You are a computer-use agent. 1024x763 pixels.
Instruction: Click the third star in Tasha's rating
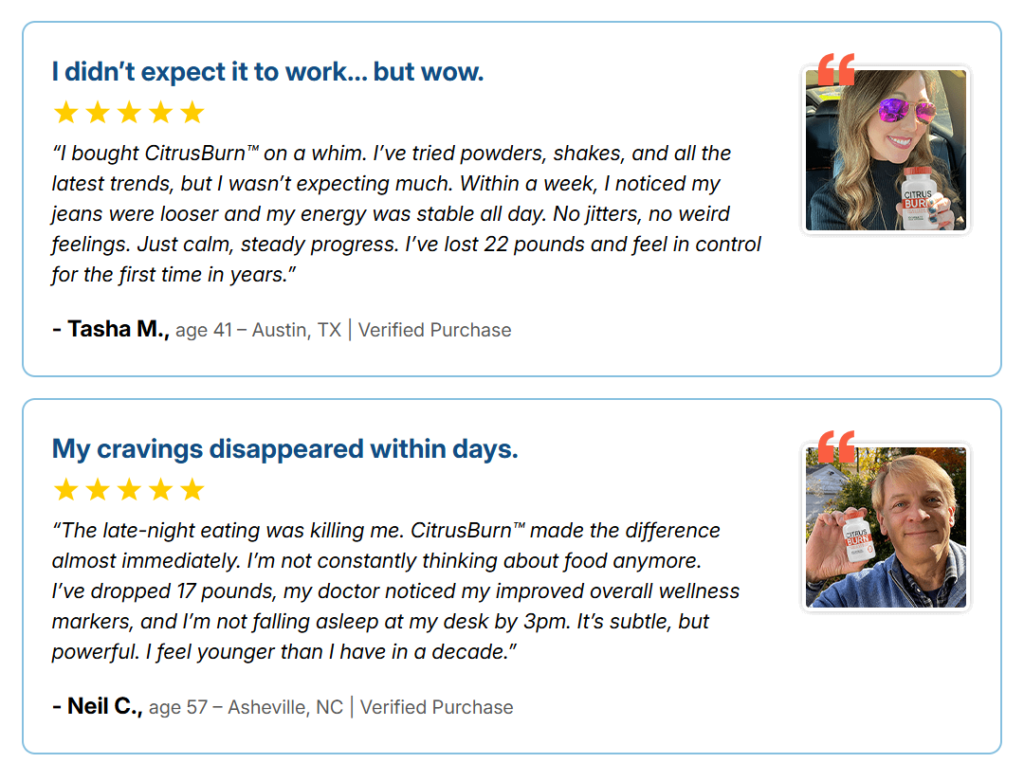click(x=129, y=112)
